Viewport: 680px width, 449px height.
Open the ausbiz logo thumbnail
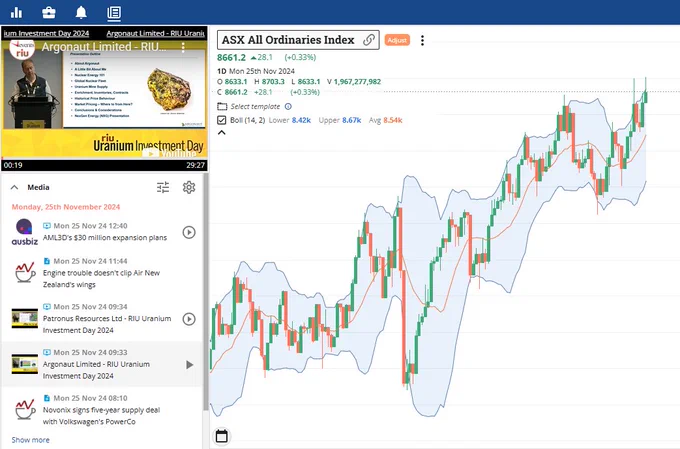[x=24, y=232]
